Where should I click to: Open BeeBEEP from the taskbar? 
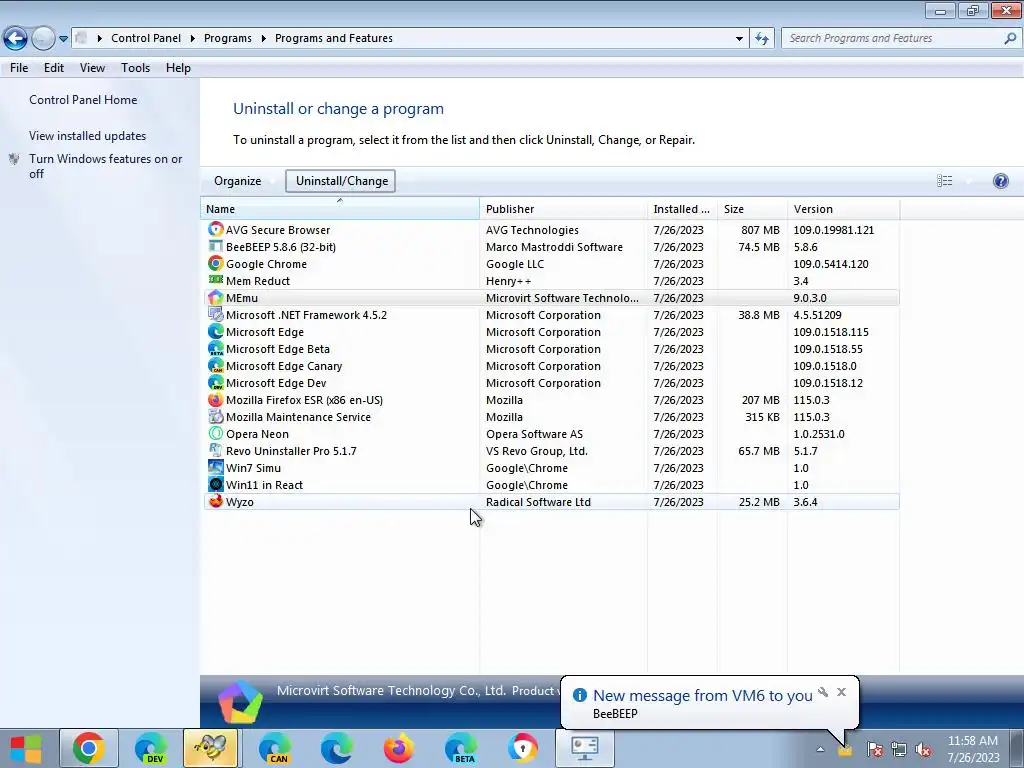[210, 748]
